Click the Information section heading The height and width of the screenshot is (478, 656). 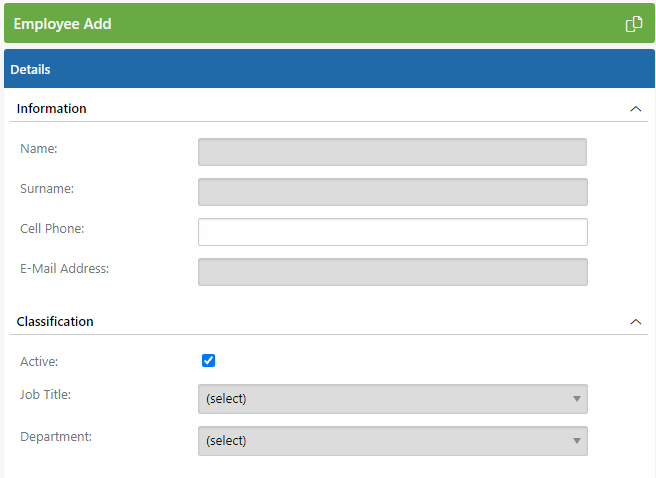(51, 108)
